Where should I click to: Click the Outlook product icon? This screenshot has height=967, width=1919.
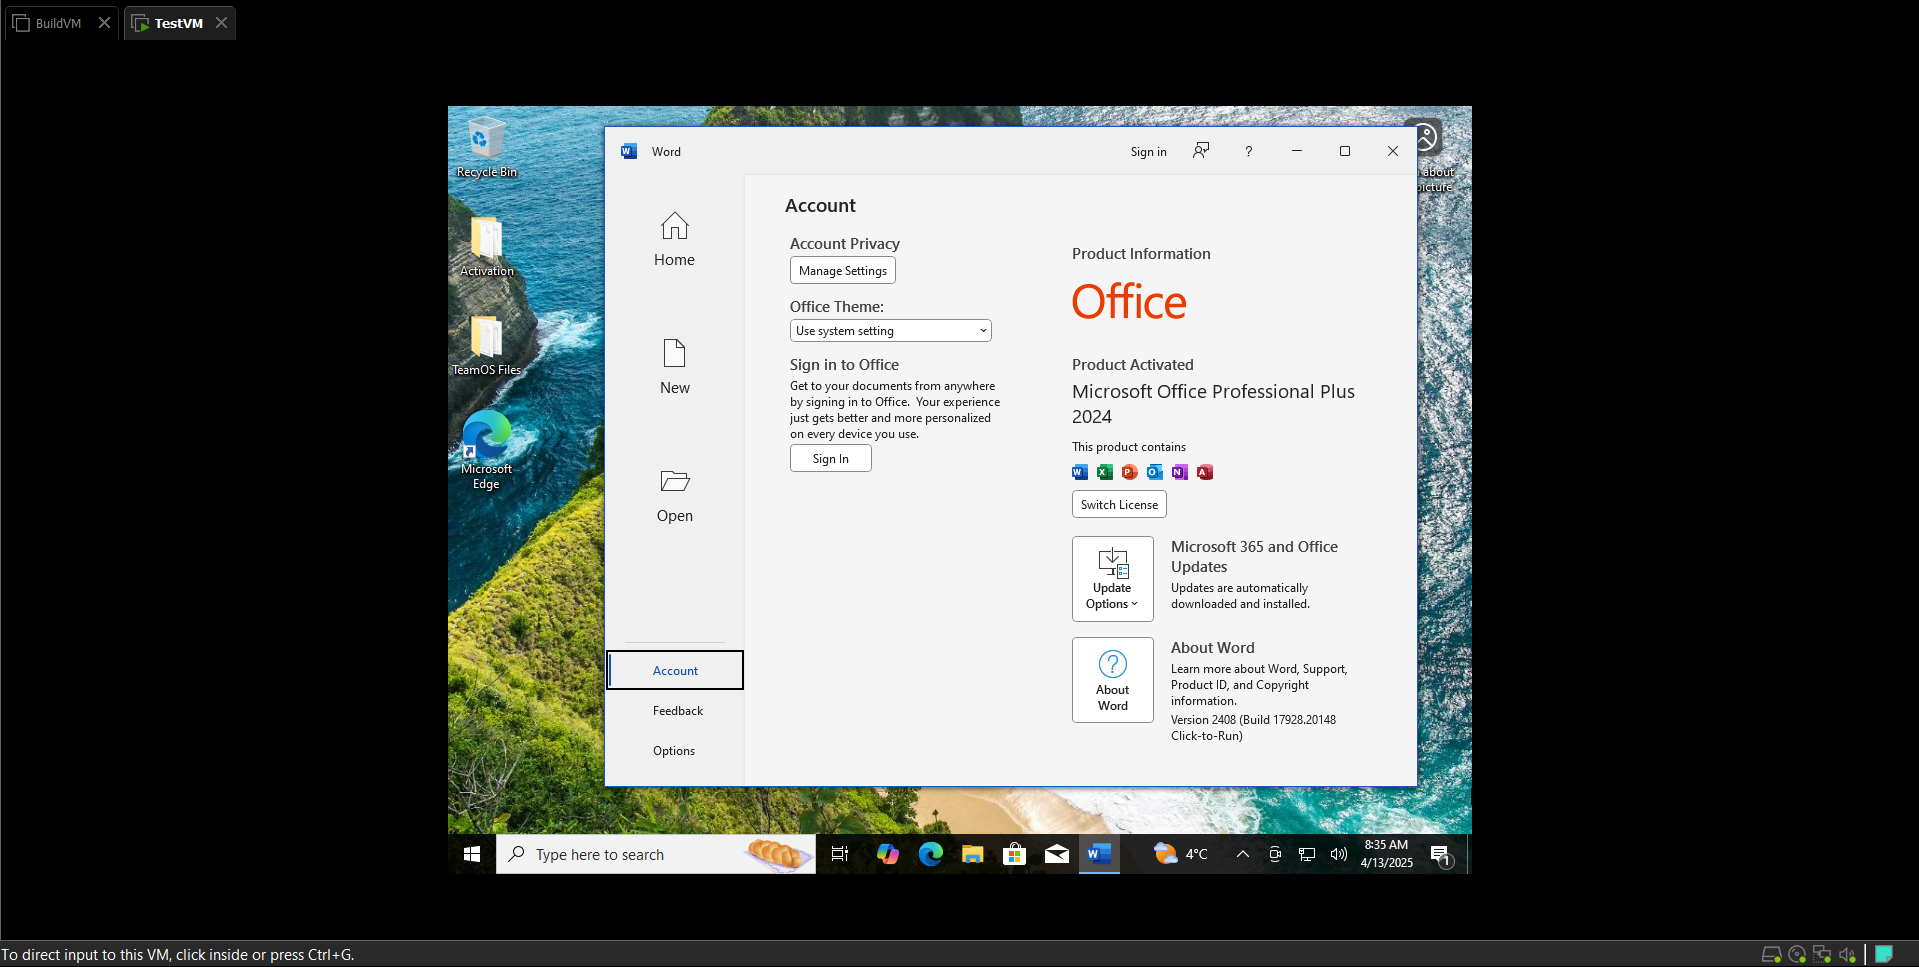click(1155, 472)
